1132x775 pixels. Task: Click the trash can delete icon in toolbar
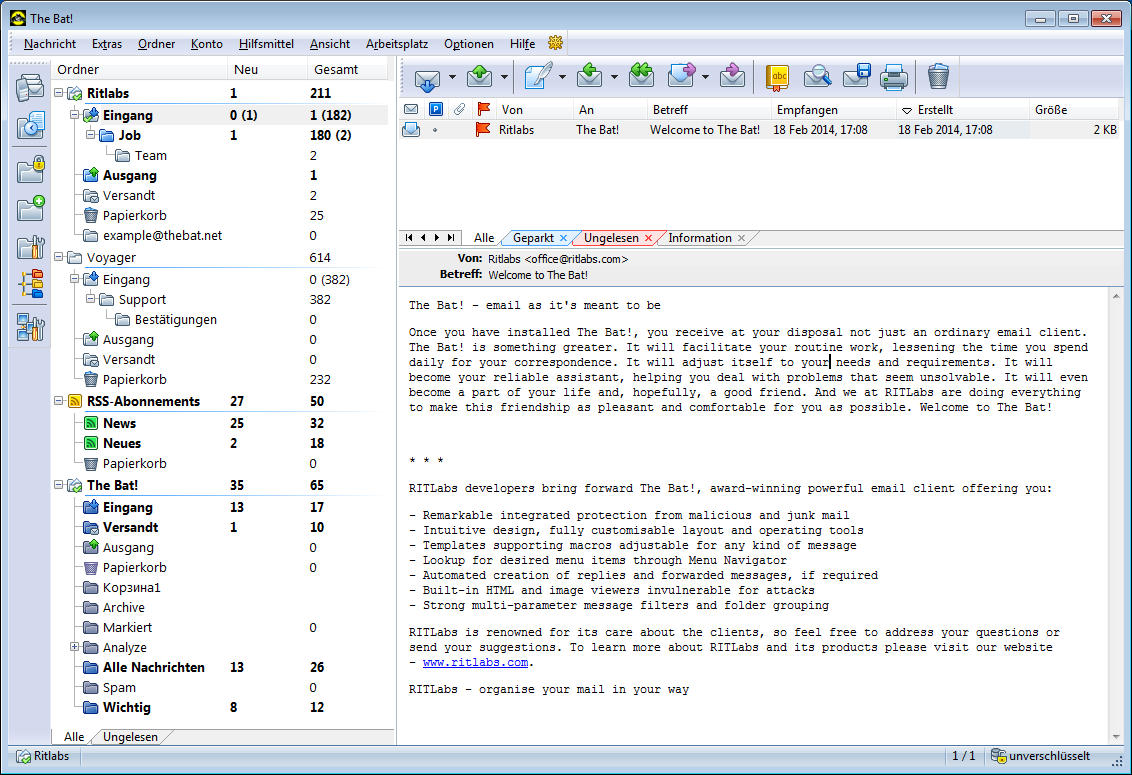tap(938, 77)
